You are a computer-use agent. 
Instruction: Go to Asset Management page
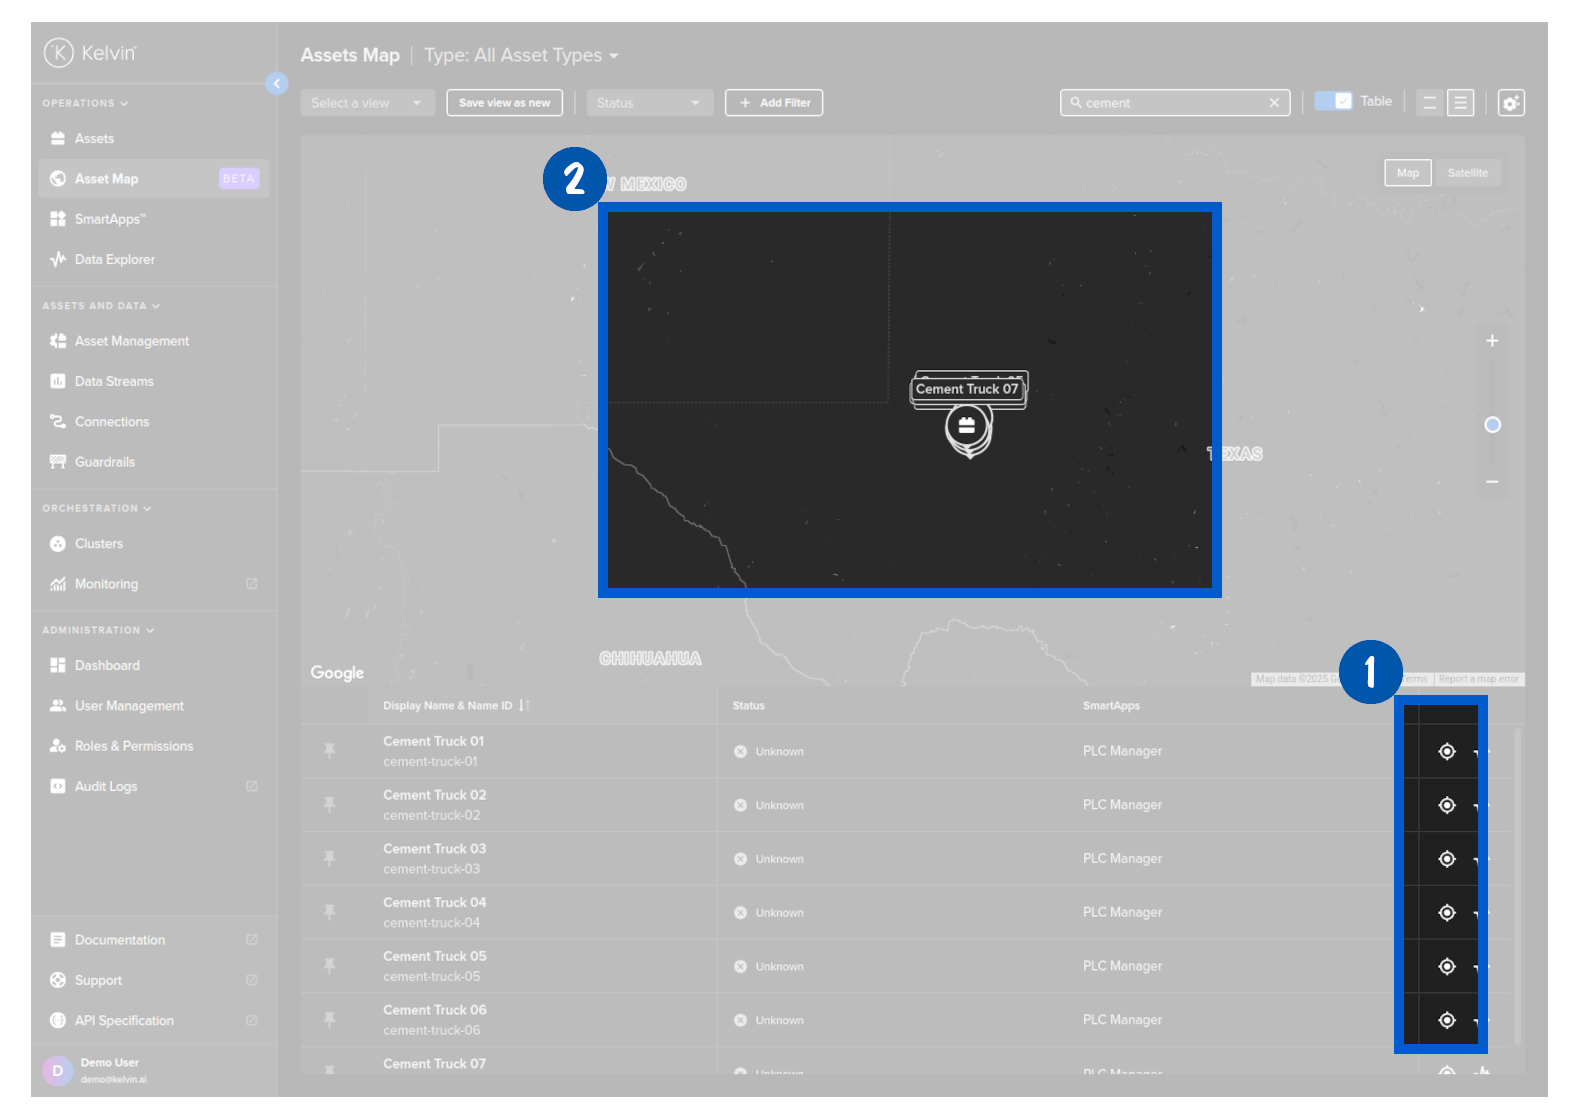pos(131,341)
